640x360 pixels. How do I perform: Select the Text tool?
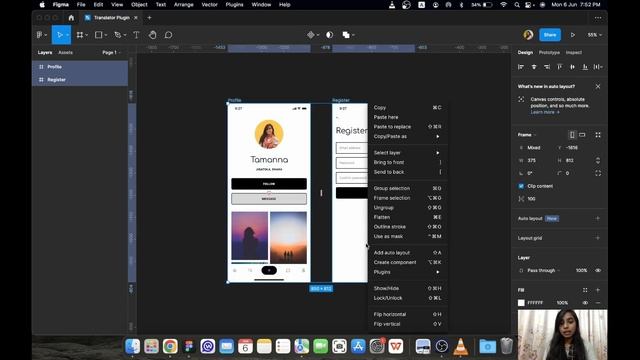click(x=136, y=35)
